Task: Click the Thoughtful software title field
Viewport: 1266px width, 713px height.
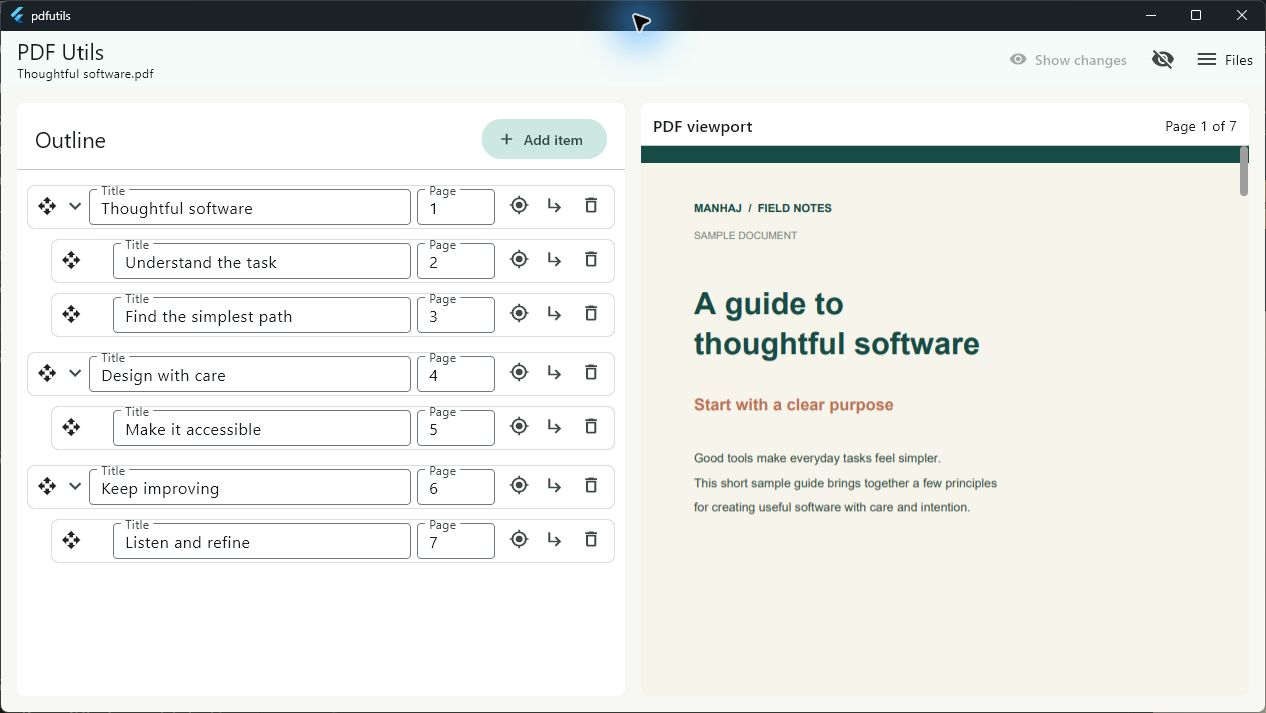Action: point(250,207)
